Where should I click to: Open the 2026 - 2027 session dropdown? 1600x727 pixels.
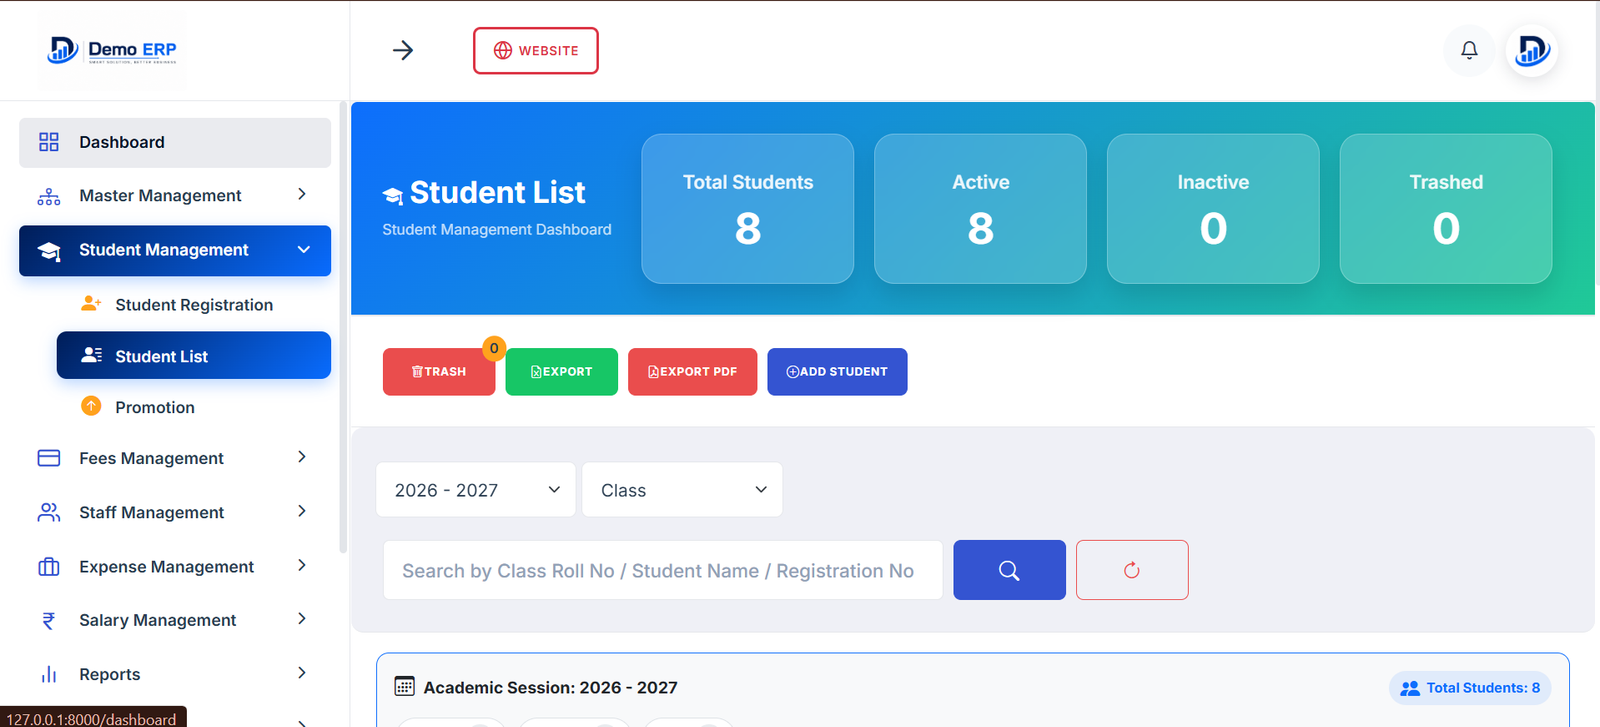pos(476,490)
